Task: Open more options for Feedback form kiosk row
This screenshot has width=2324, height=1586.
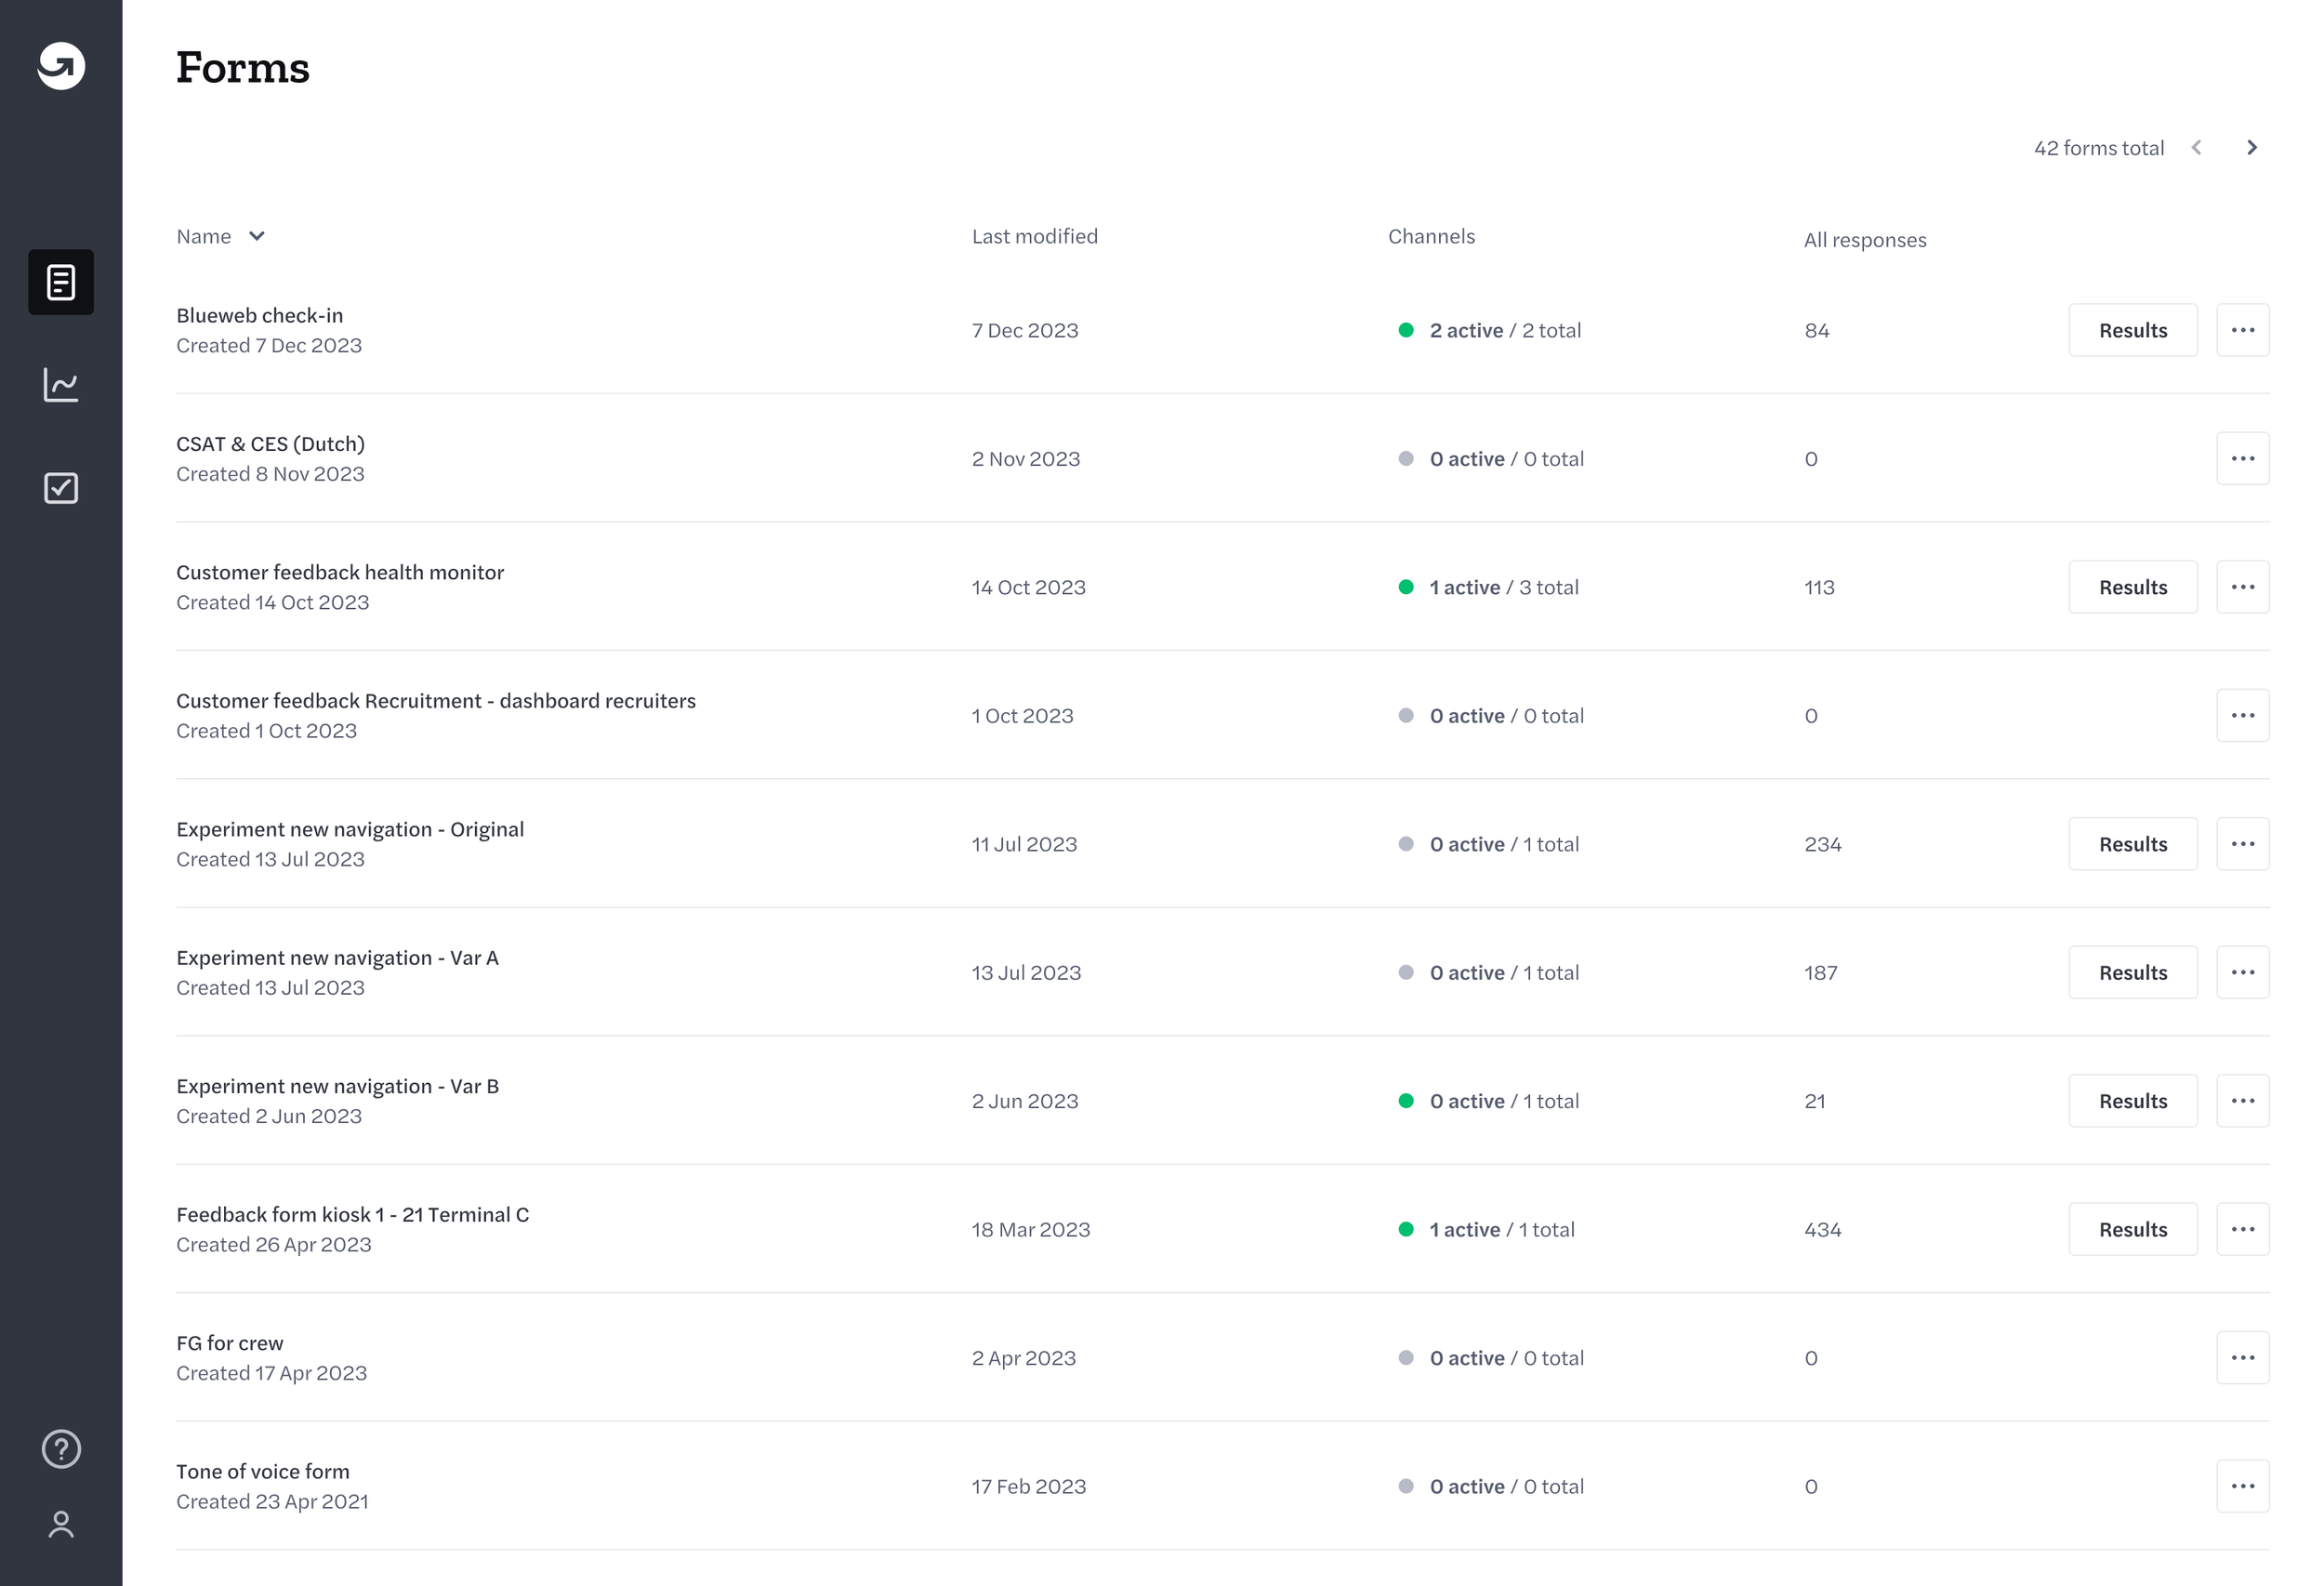Action: click(2243, 1229)
